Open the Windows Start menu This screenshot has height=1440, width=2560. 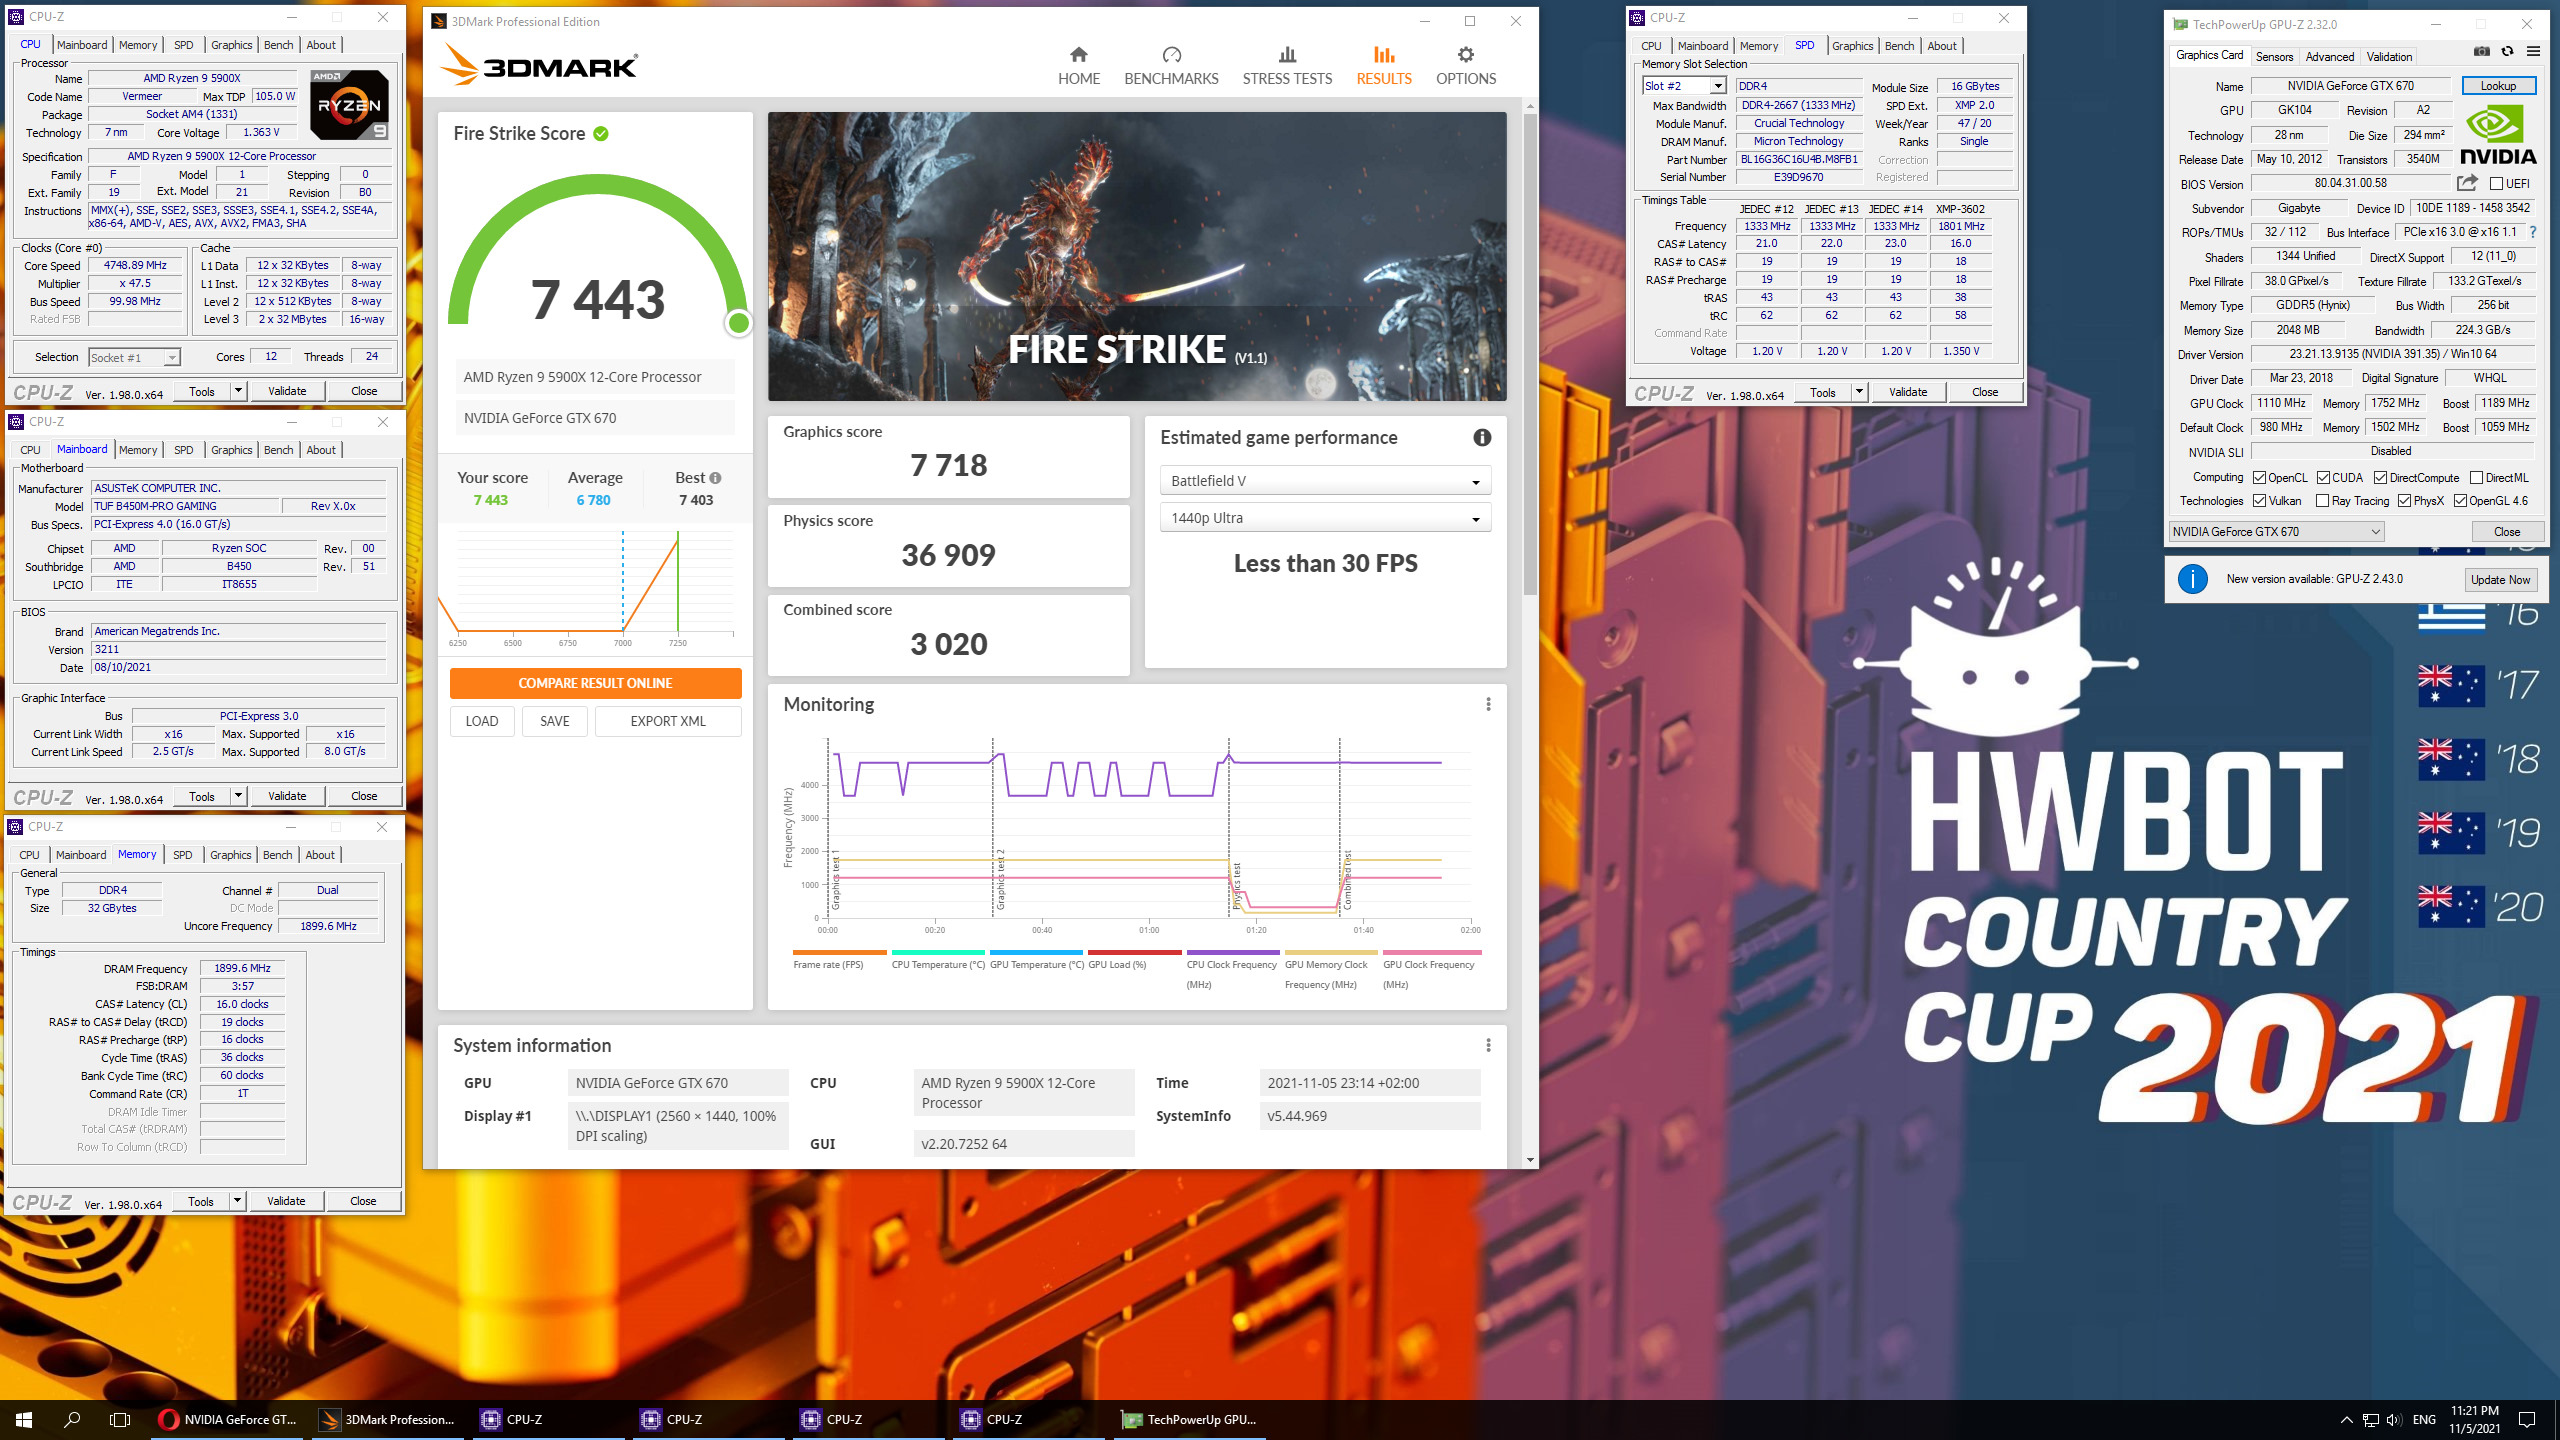24,1419
